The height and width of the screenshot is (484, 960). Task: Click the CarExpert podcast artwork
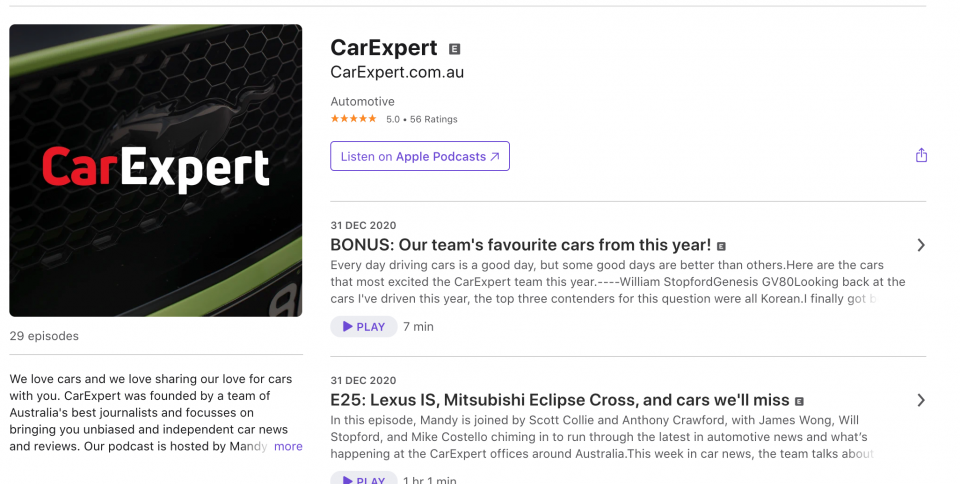[x=156, y=170]
